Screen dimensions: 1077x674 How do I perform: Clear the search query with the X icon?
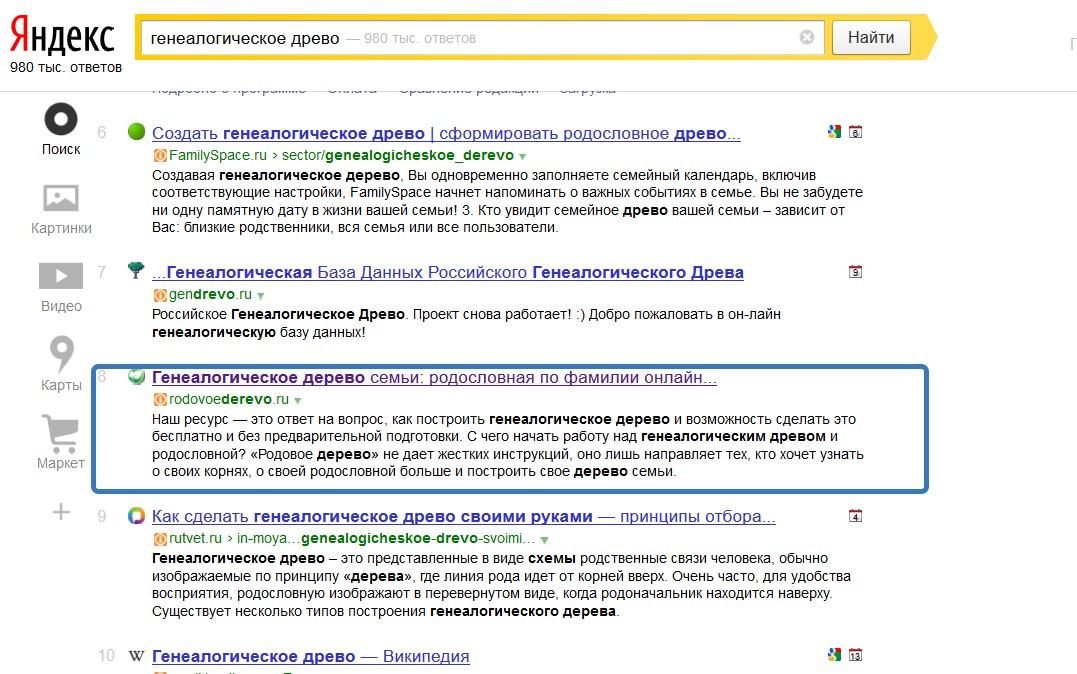pyautogui.click(x=807, y=37)
